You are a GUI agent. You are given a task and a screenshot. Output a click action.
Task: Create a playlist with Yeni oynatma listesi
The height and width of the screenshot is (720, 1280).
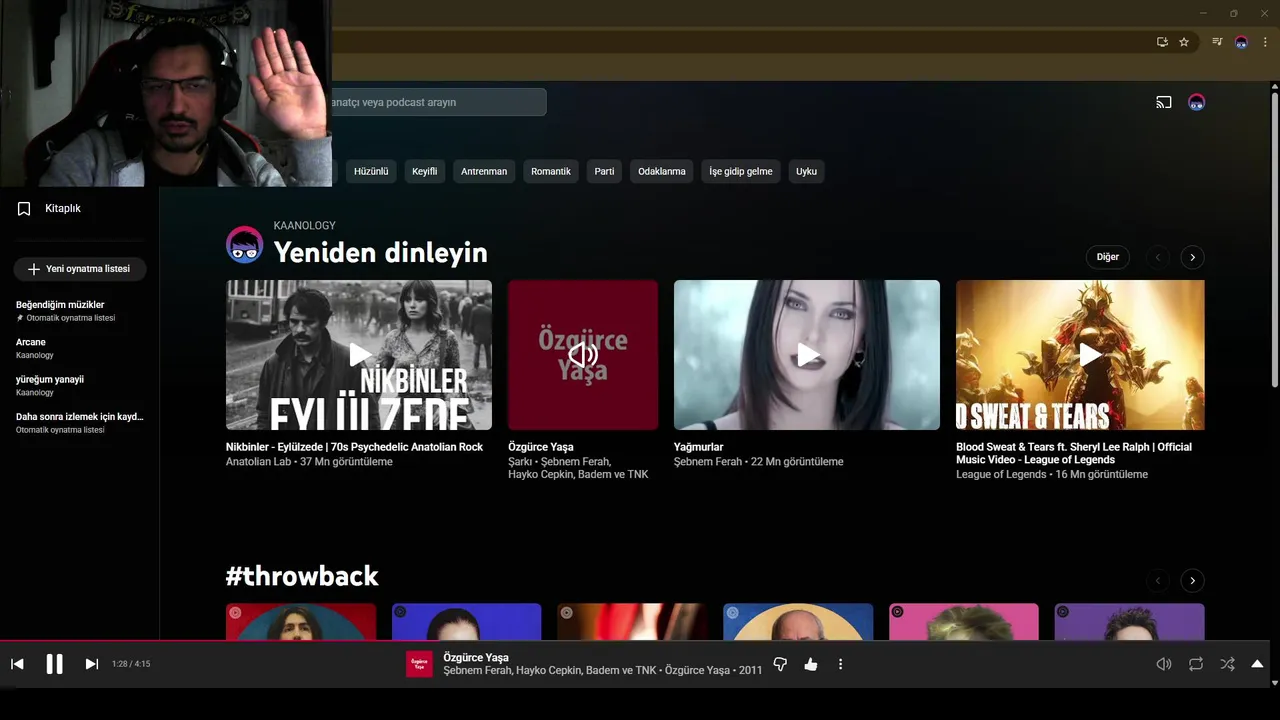click(80, 269)
